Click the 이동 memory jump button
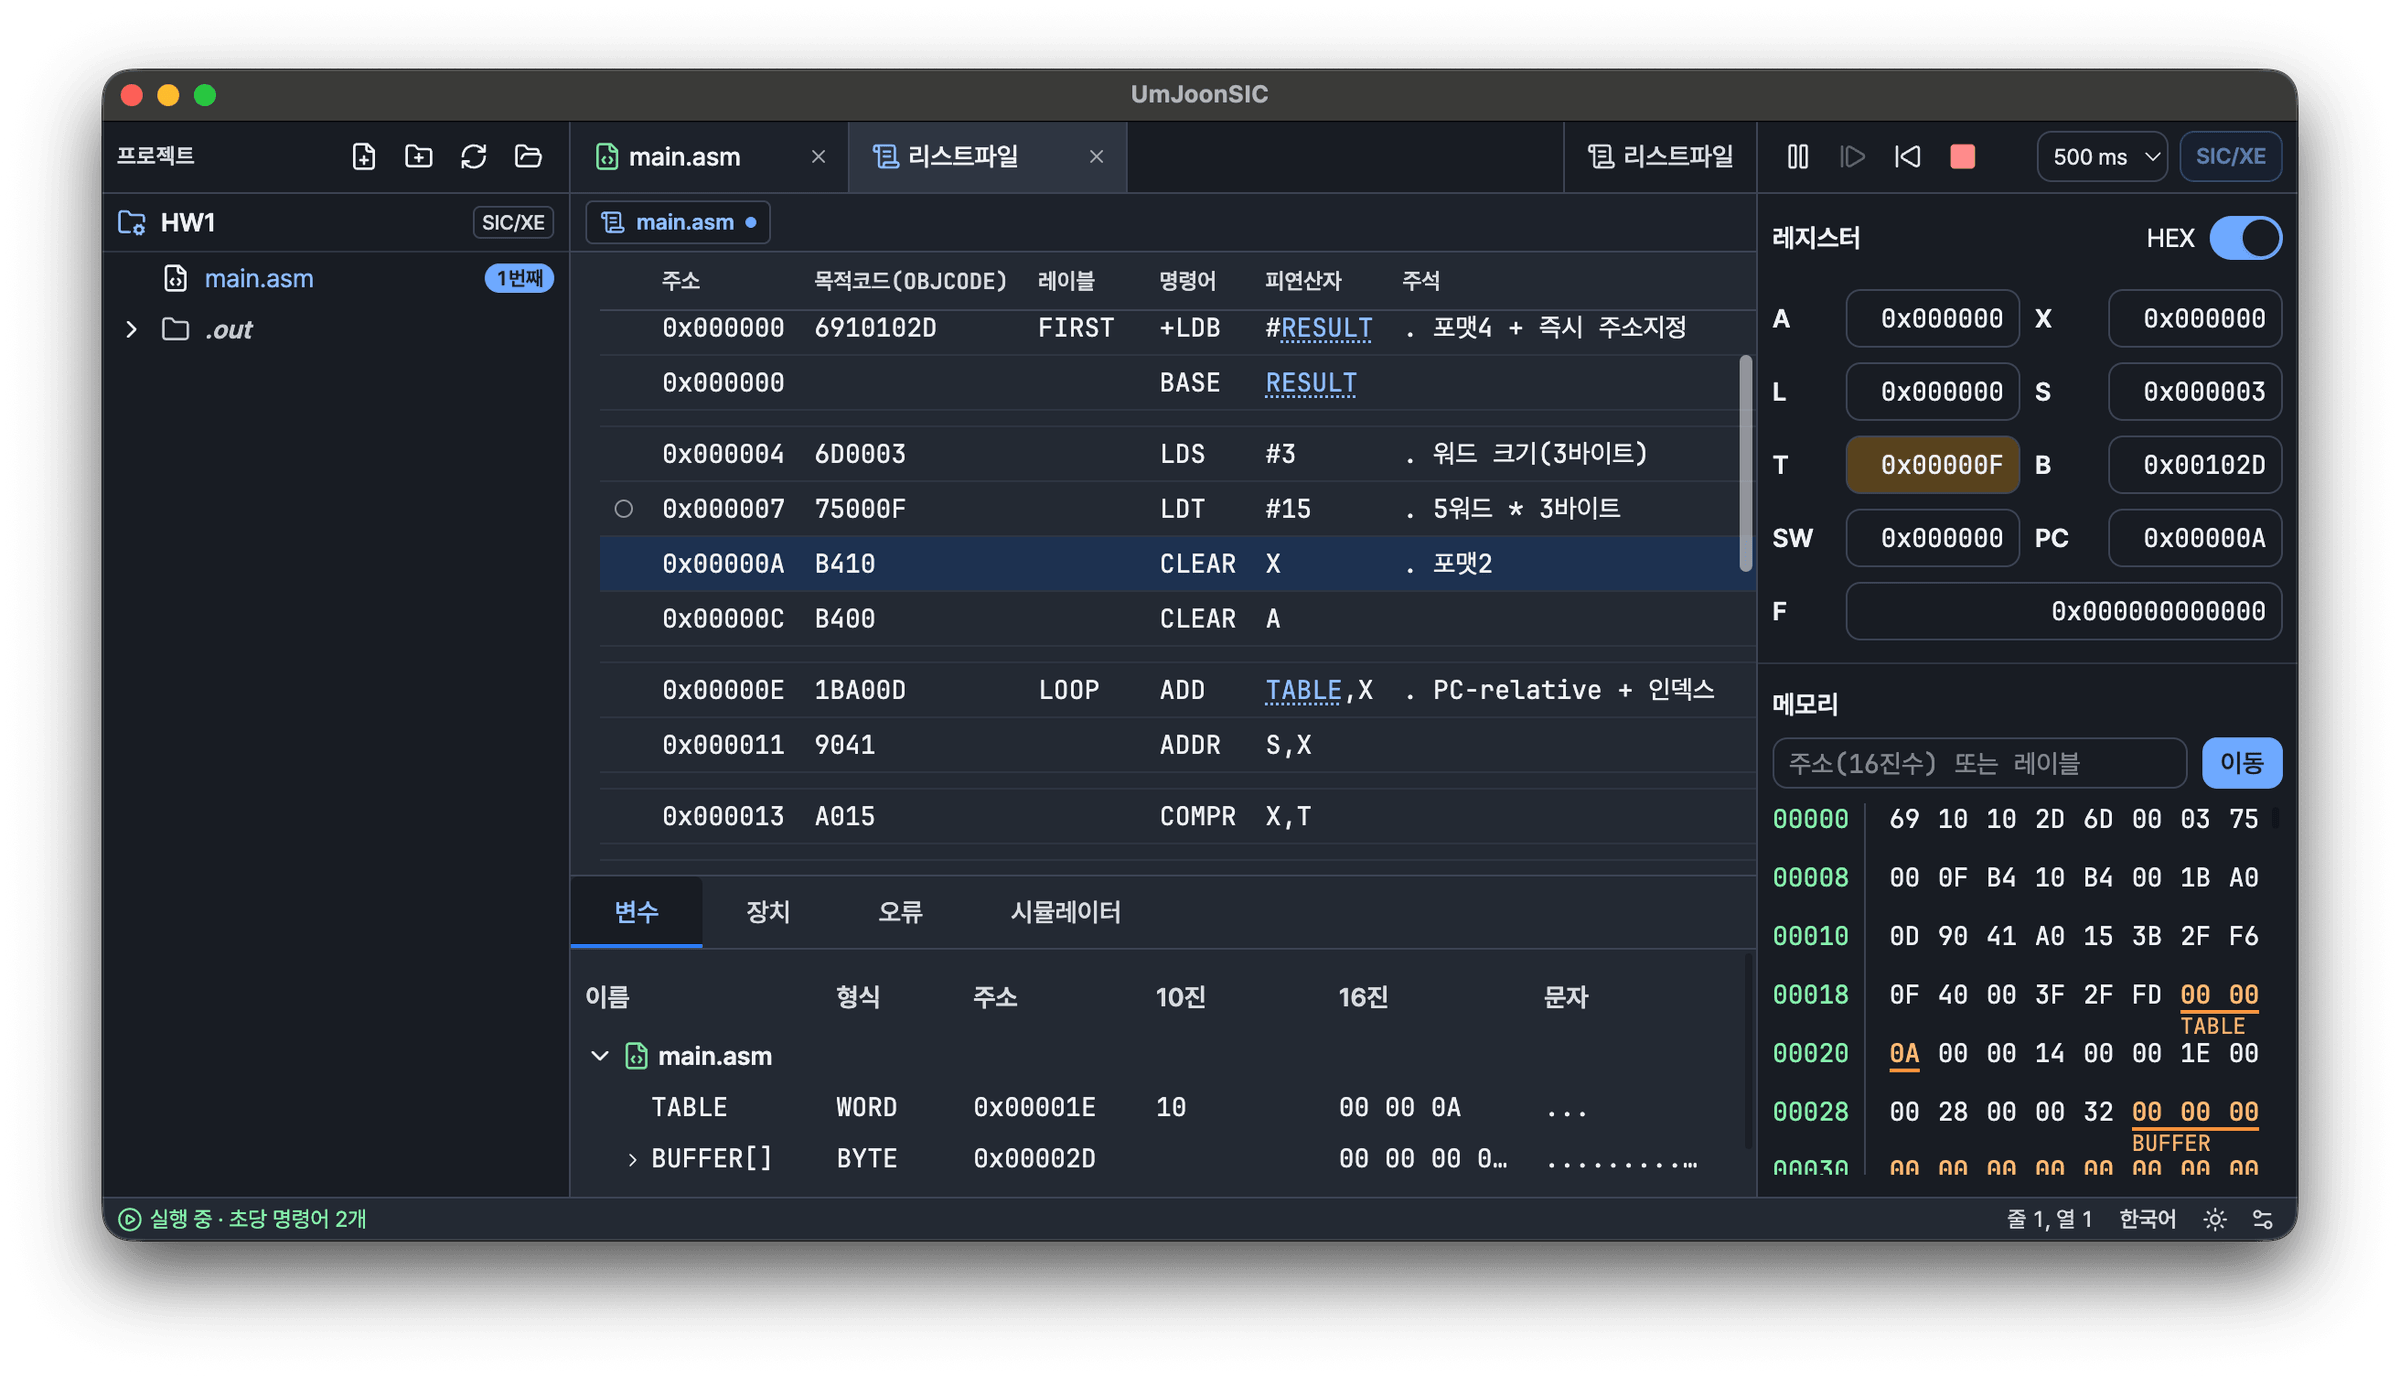This screenshot has width=2400, height=1376. click(2242, 764)
